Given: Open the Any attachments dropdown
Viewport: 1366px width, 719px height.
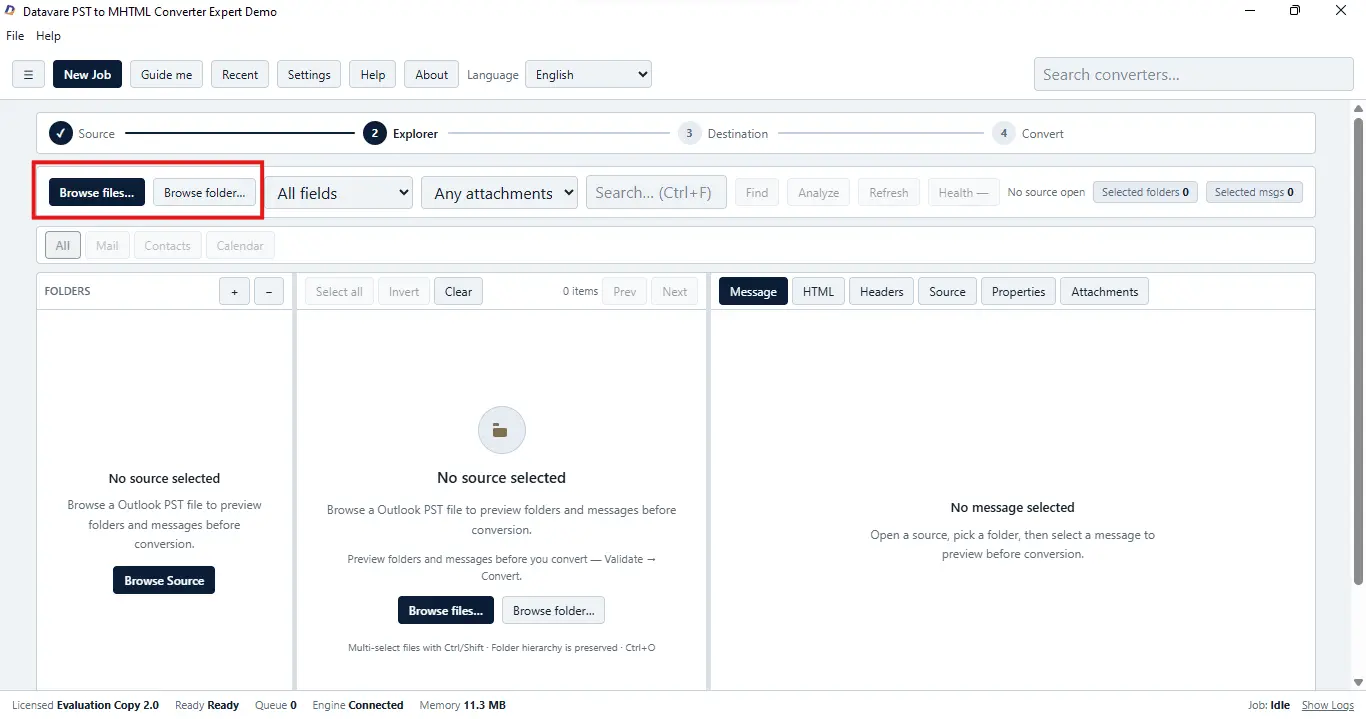Looking at the screenshot, I should click(500, 193).
